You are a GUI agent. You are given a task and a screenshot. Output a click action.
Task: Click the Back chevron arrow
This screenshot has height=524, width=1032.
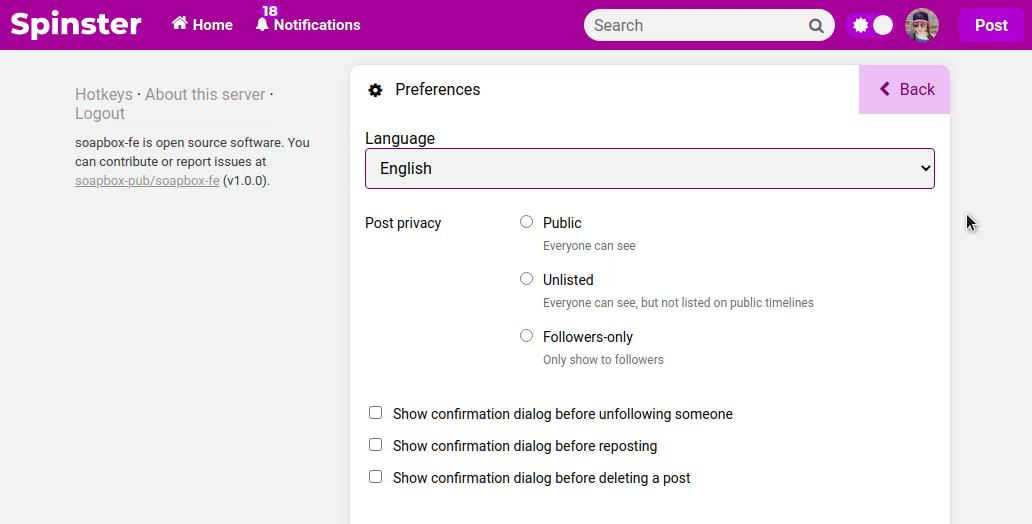coord(885,89)
